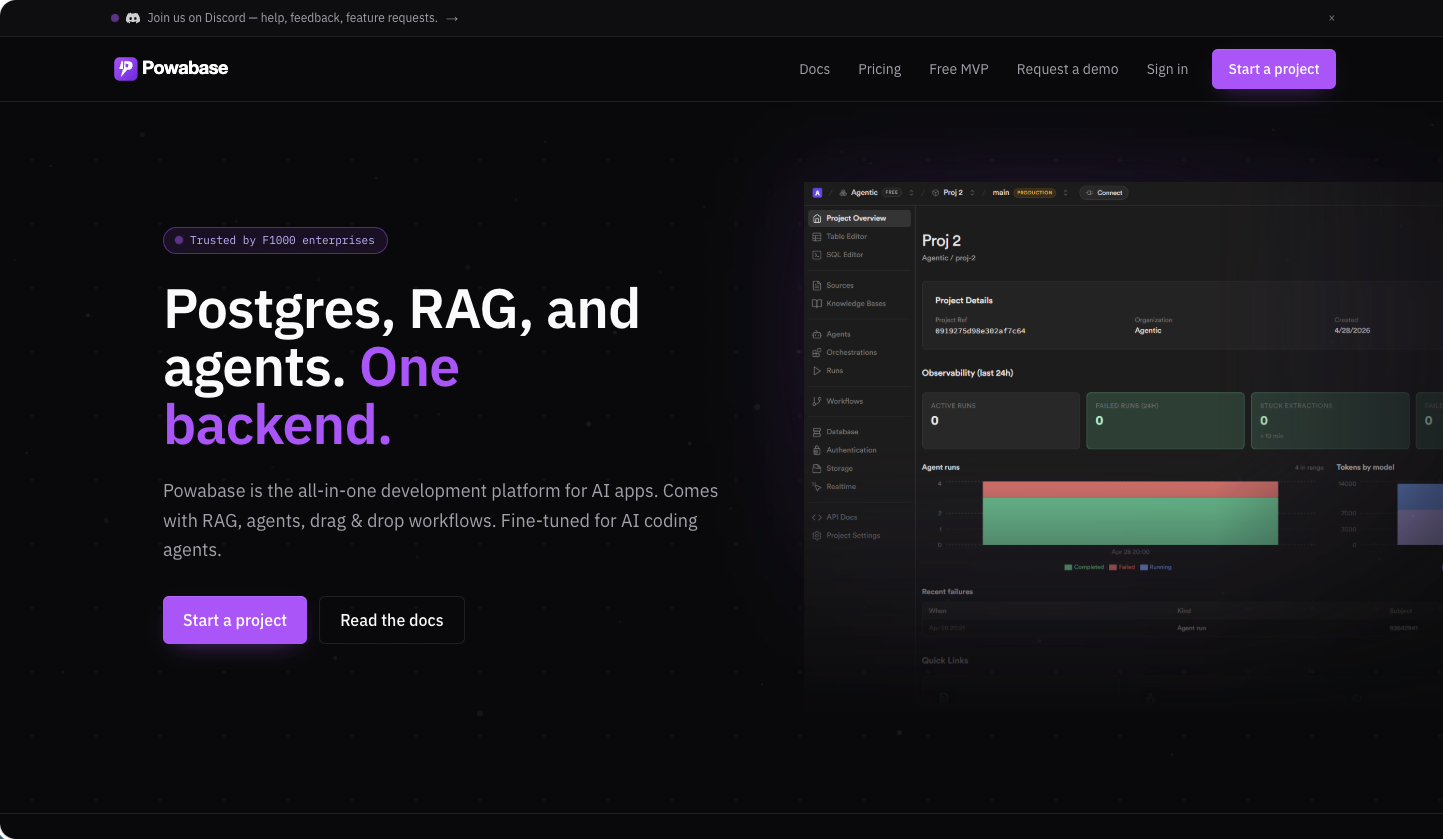Click the Table Editor icon in sidebar

817,237
